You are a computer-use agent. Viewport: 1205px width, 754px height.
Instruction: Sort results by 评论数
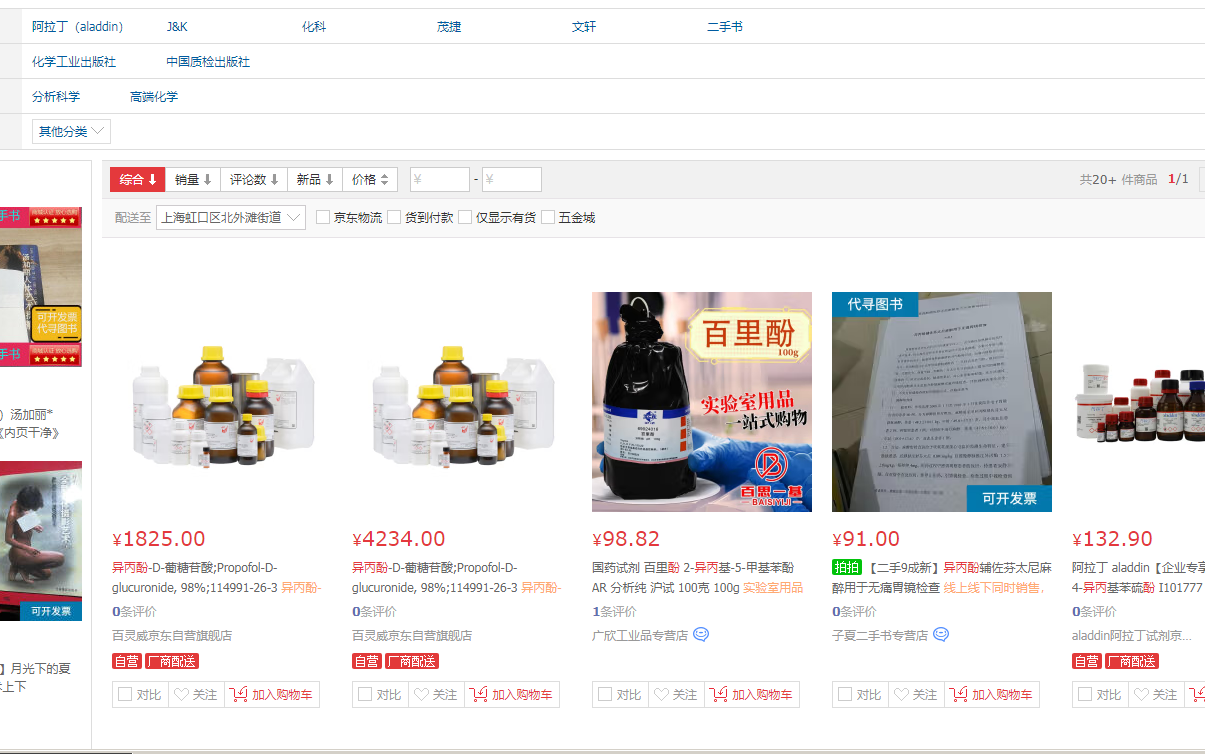pyautogui.click(x=254, y=180)
